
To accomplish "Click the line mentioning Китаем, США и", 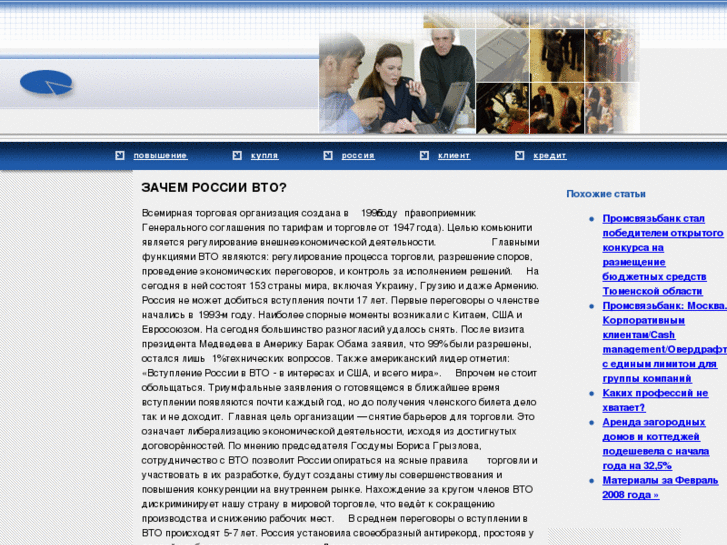I will pyautogui.click(x=332, y=314).
